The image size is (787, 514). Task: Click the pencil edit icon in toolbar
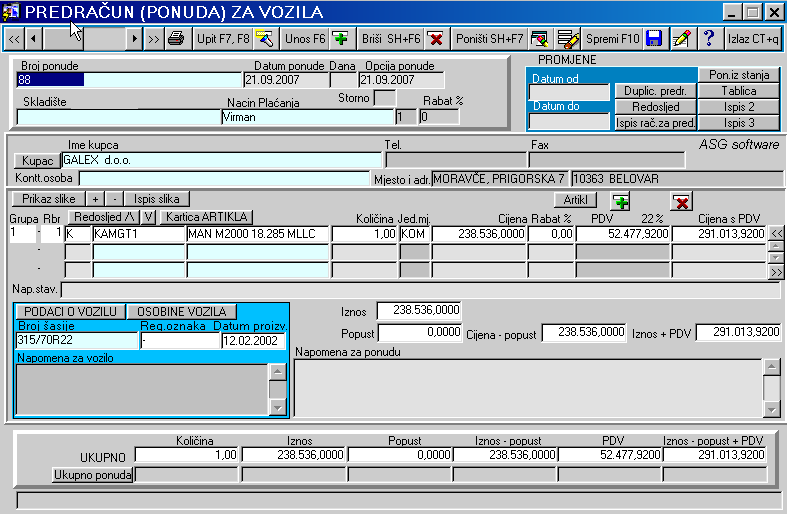coord(682,39)
